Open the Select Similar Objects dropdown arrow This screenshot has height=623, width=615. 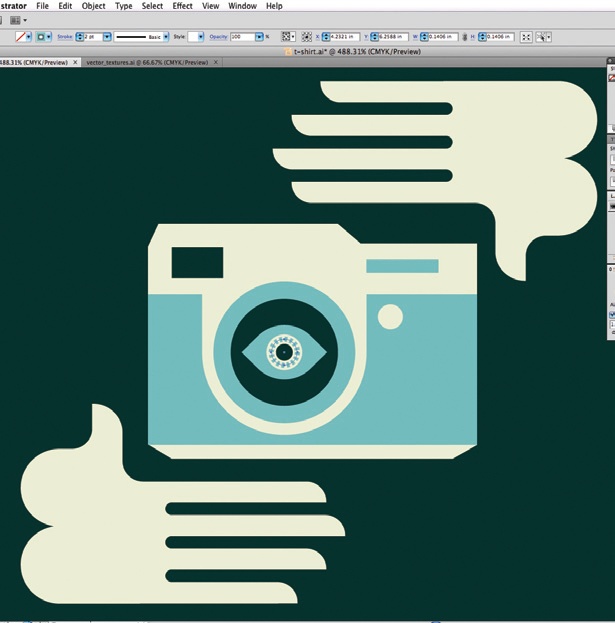click(549, 37)
